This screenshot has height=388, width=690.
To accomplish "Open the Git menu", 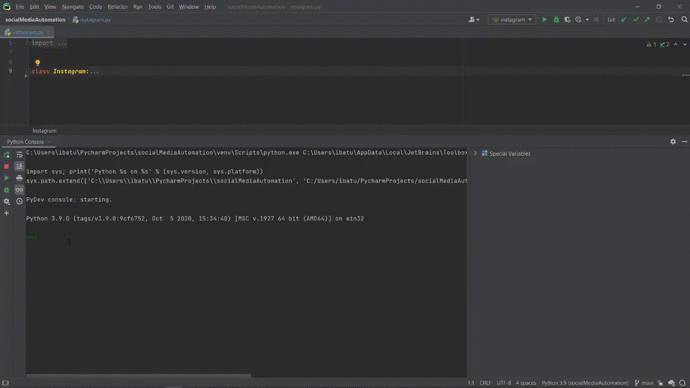I will (170, 7).
